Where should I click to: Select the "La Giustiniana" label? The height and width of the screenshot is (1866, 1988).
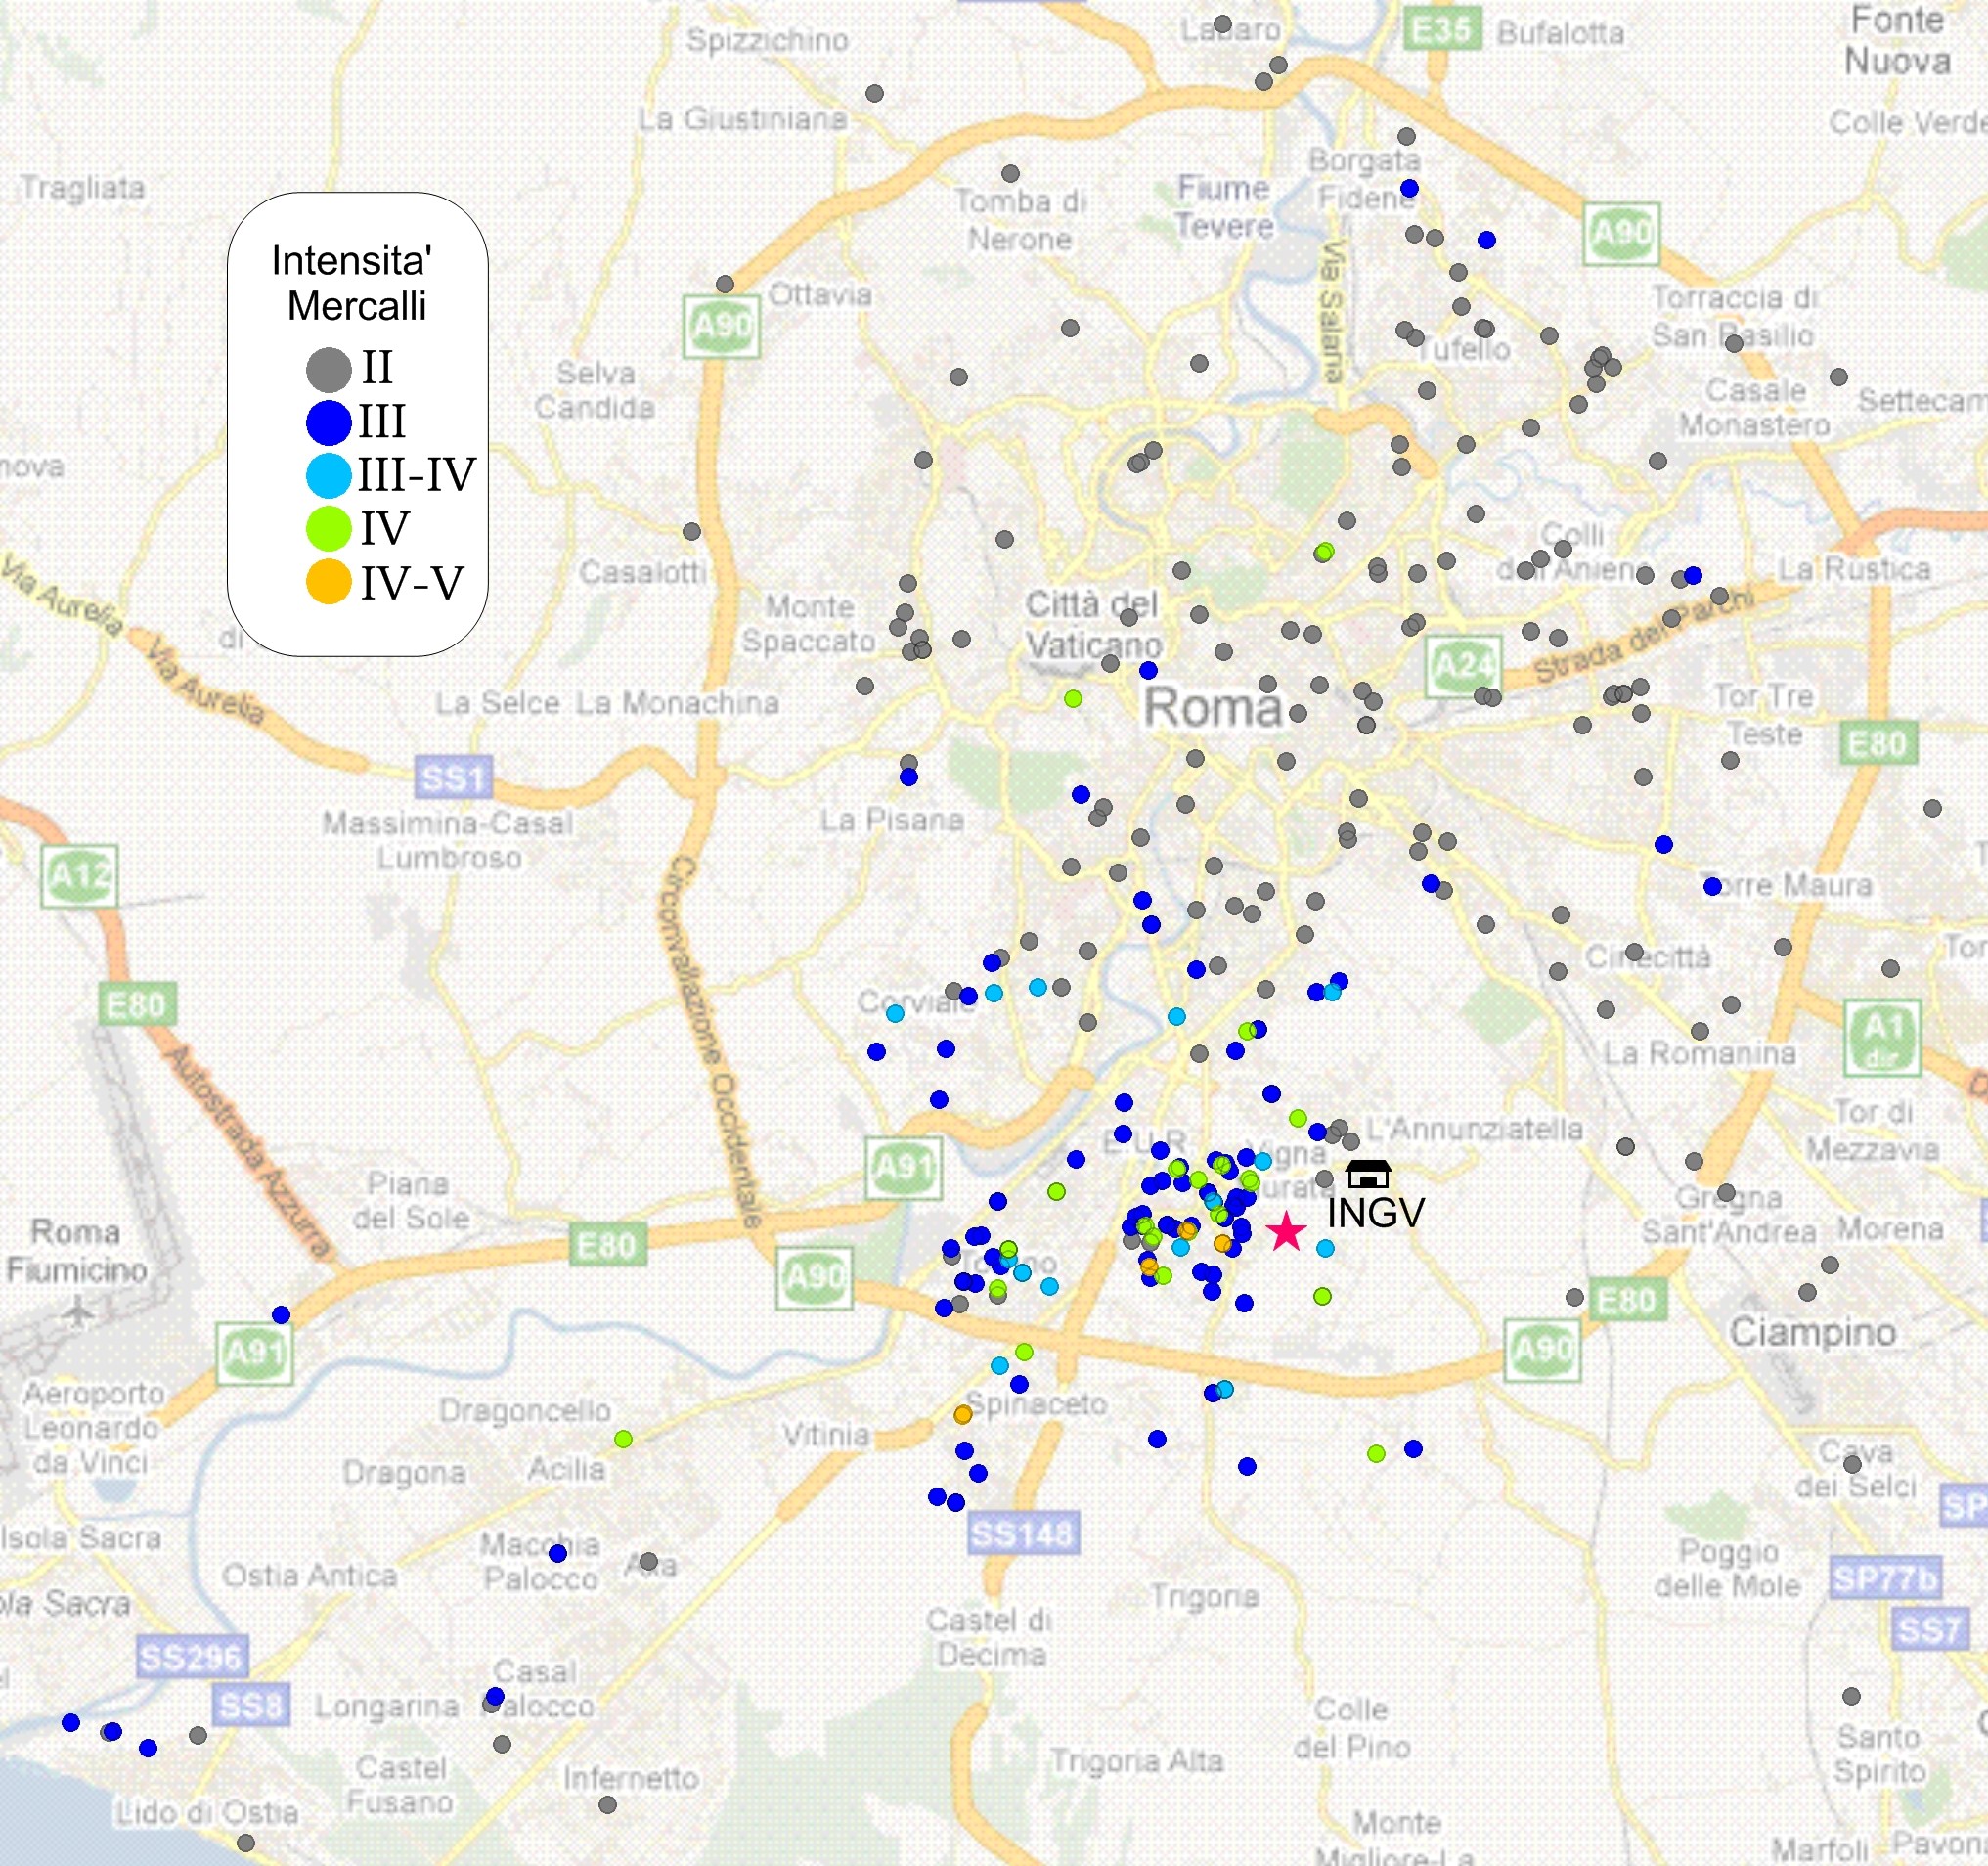click(743, 119)
